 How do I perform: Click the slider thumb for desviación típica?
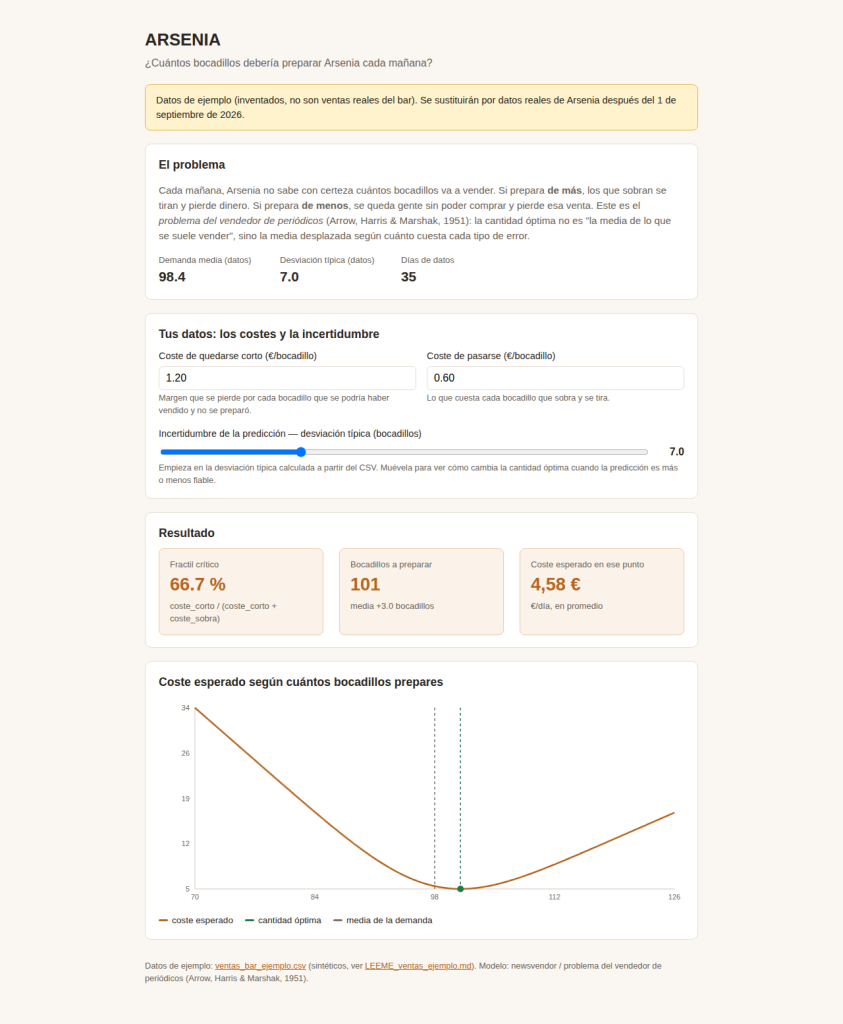point(301,452)
